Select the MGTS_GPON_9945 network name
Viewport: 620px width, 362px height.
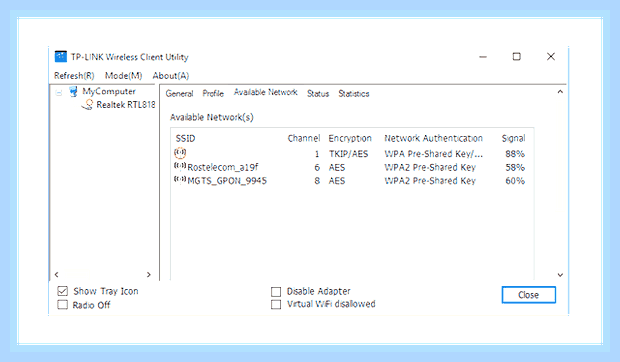coord(227,181)
